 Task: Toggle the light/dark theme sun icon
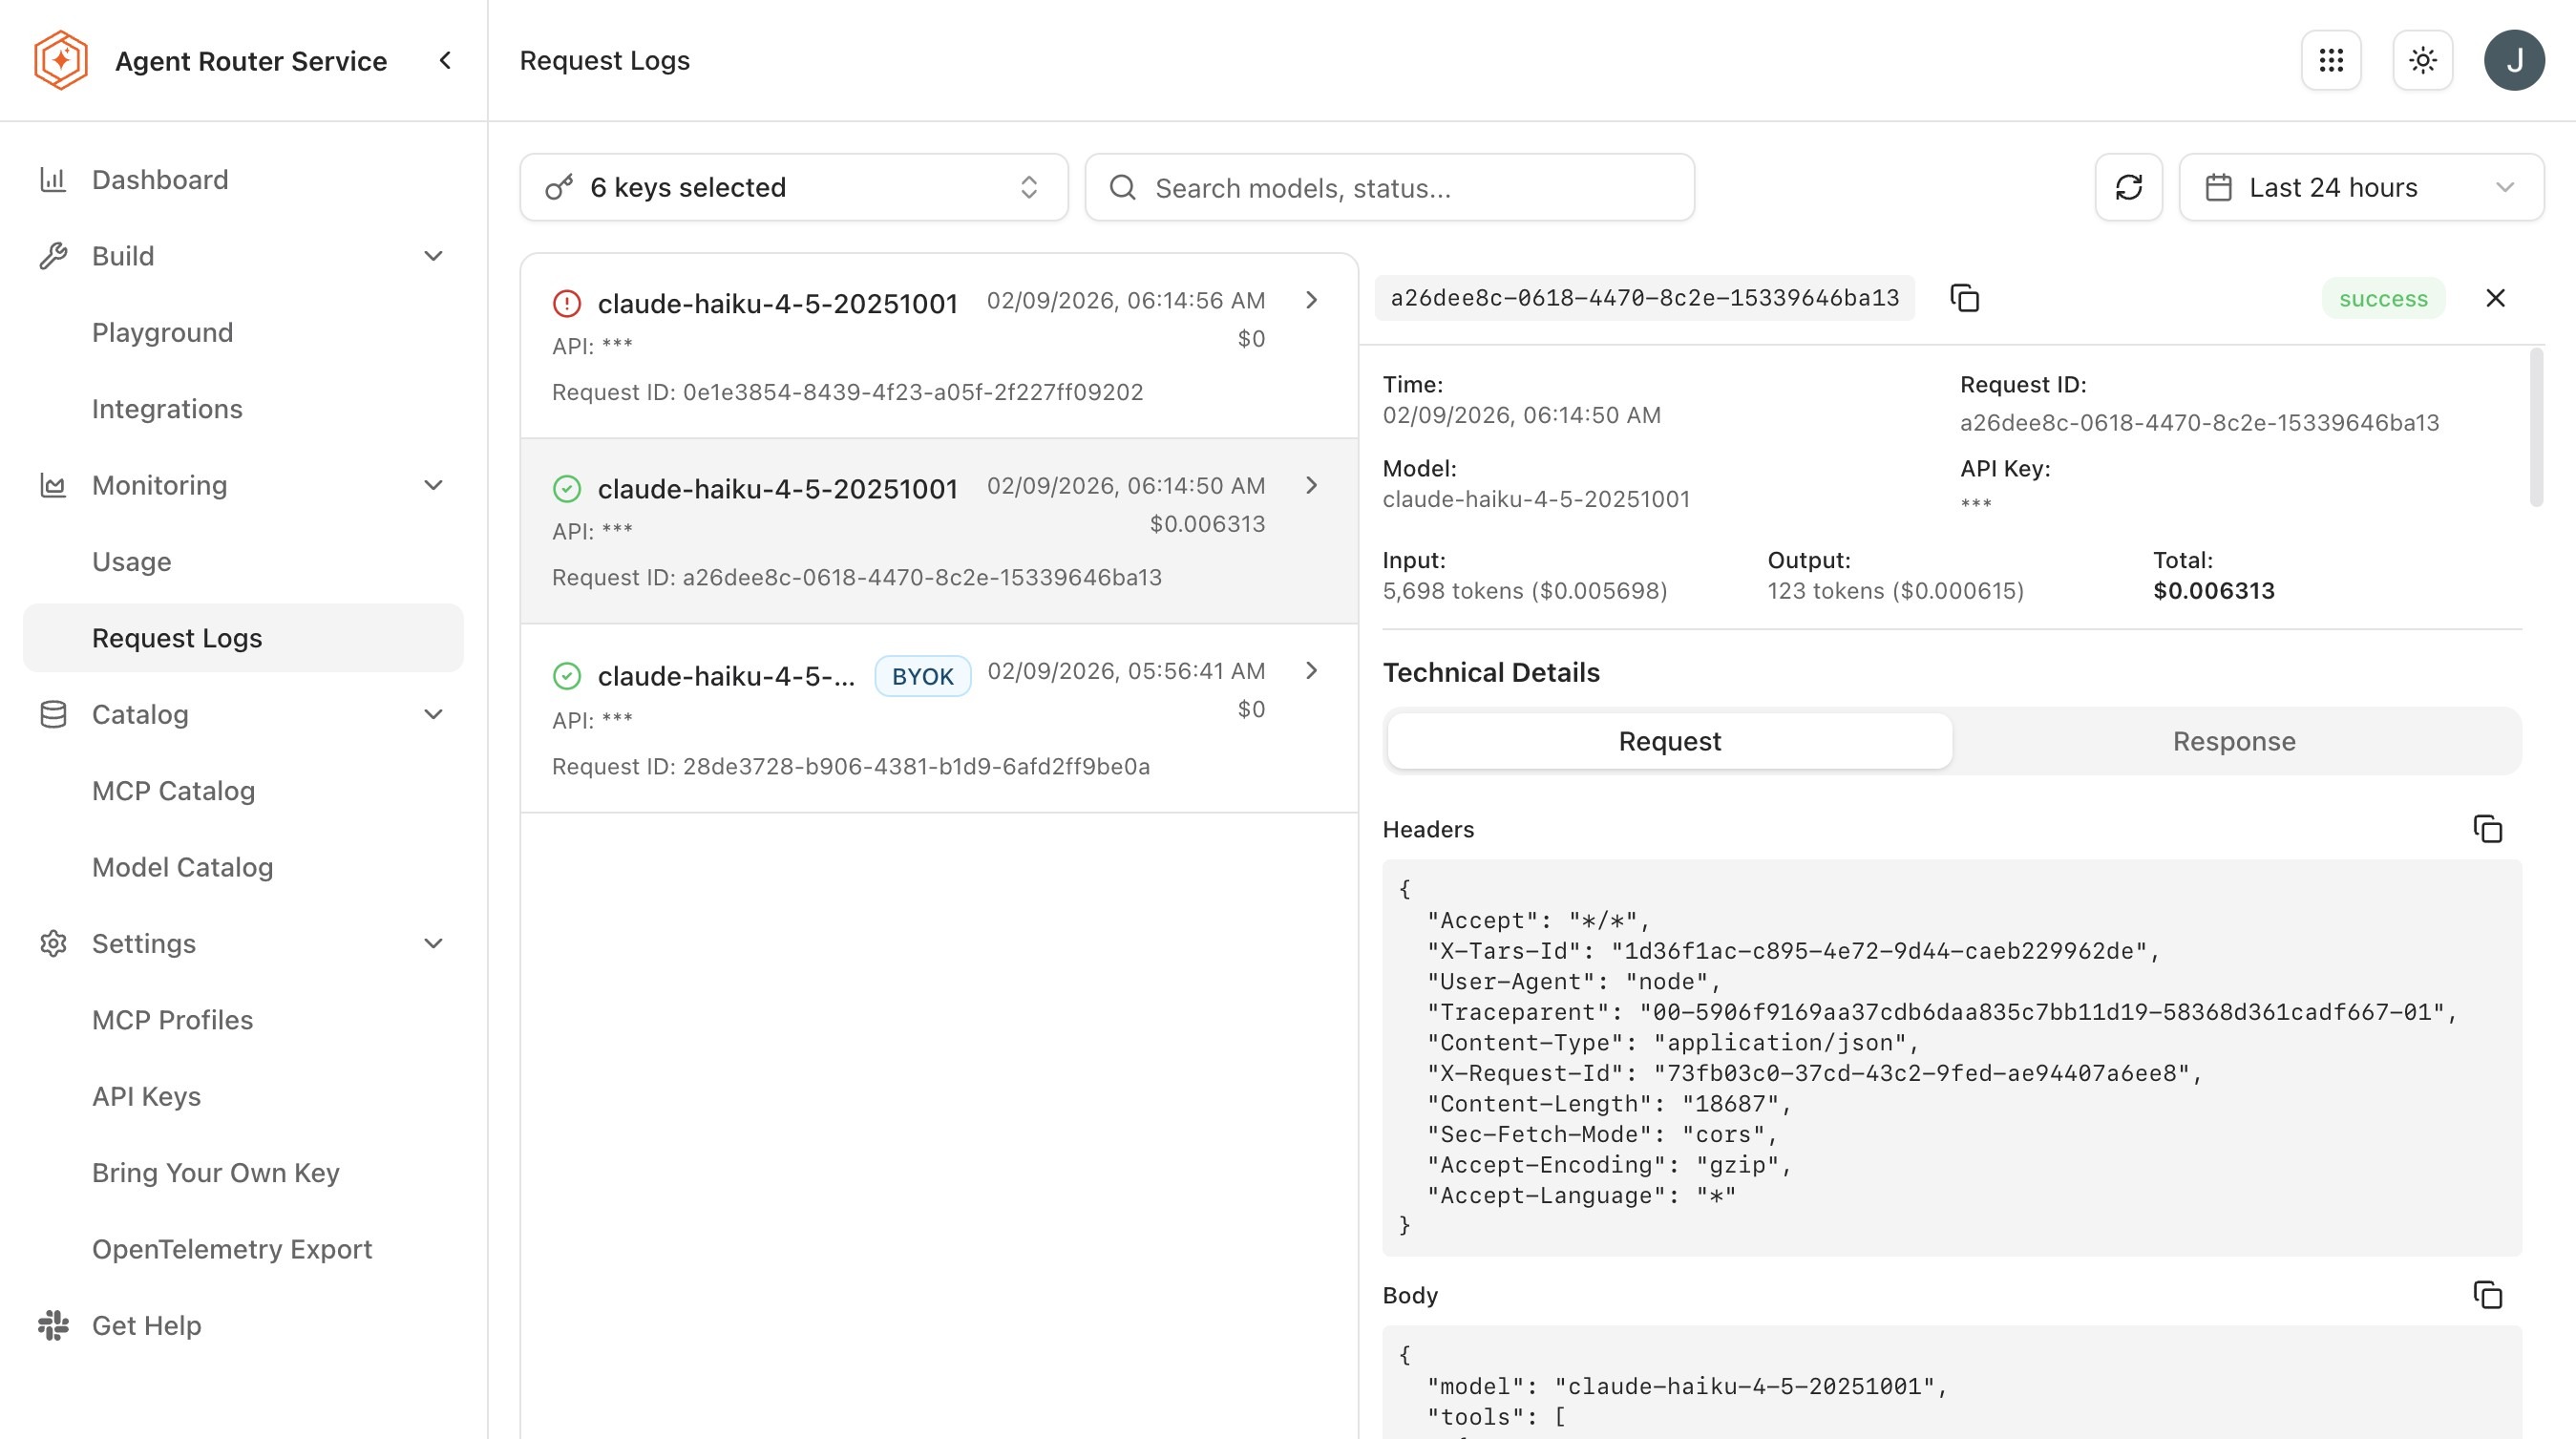[2422, 60]
